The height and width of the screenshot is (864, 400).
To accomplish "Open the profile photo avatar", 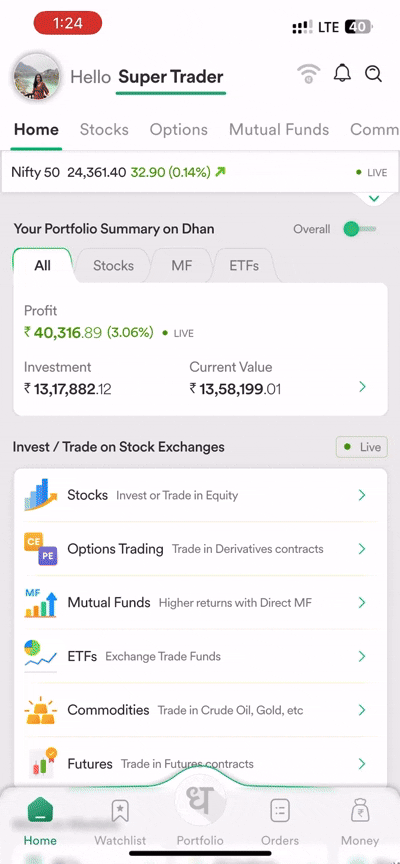I will pos(36,76).
